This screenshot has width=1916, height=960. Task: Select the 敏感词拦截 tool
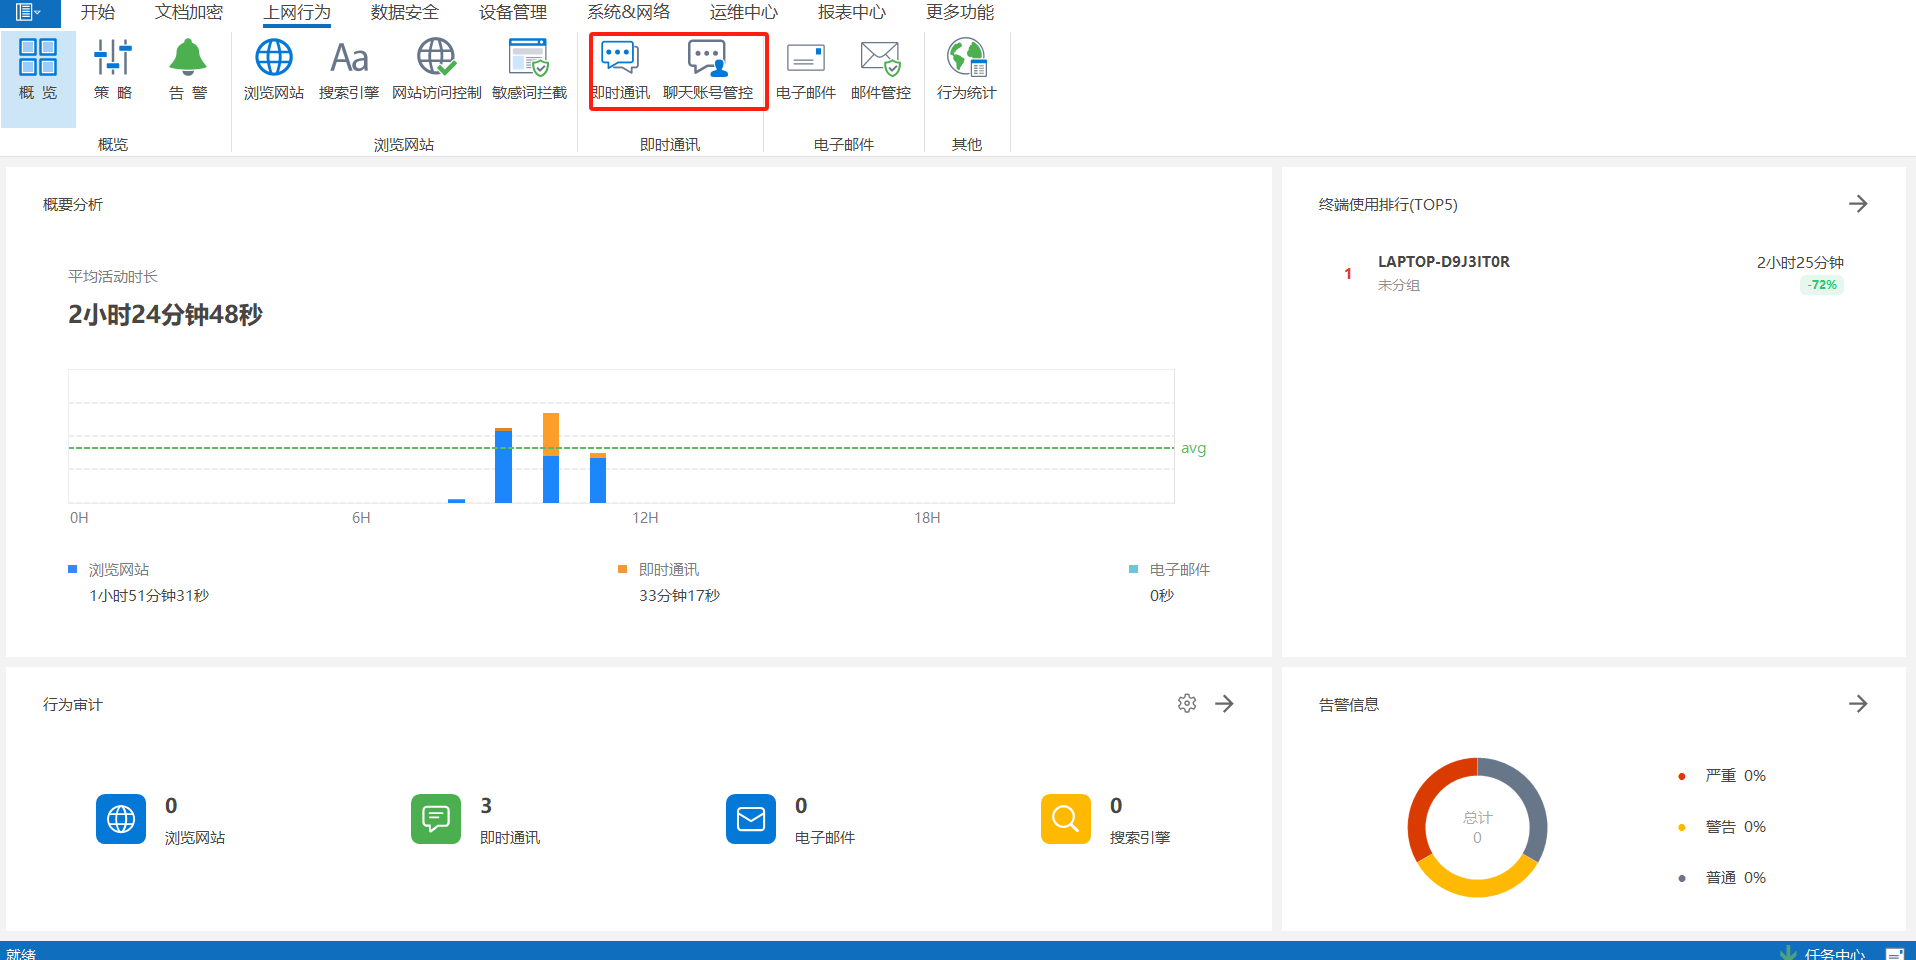[529, 68]
